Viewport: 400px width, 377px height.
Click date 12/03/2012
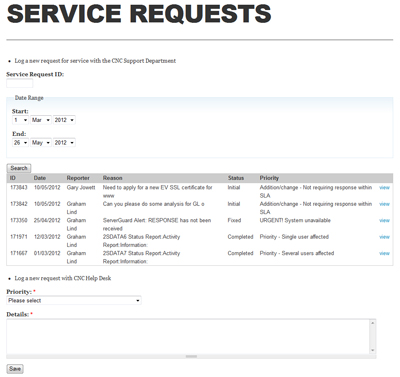pyautogui.click(x=47, y=237)
